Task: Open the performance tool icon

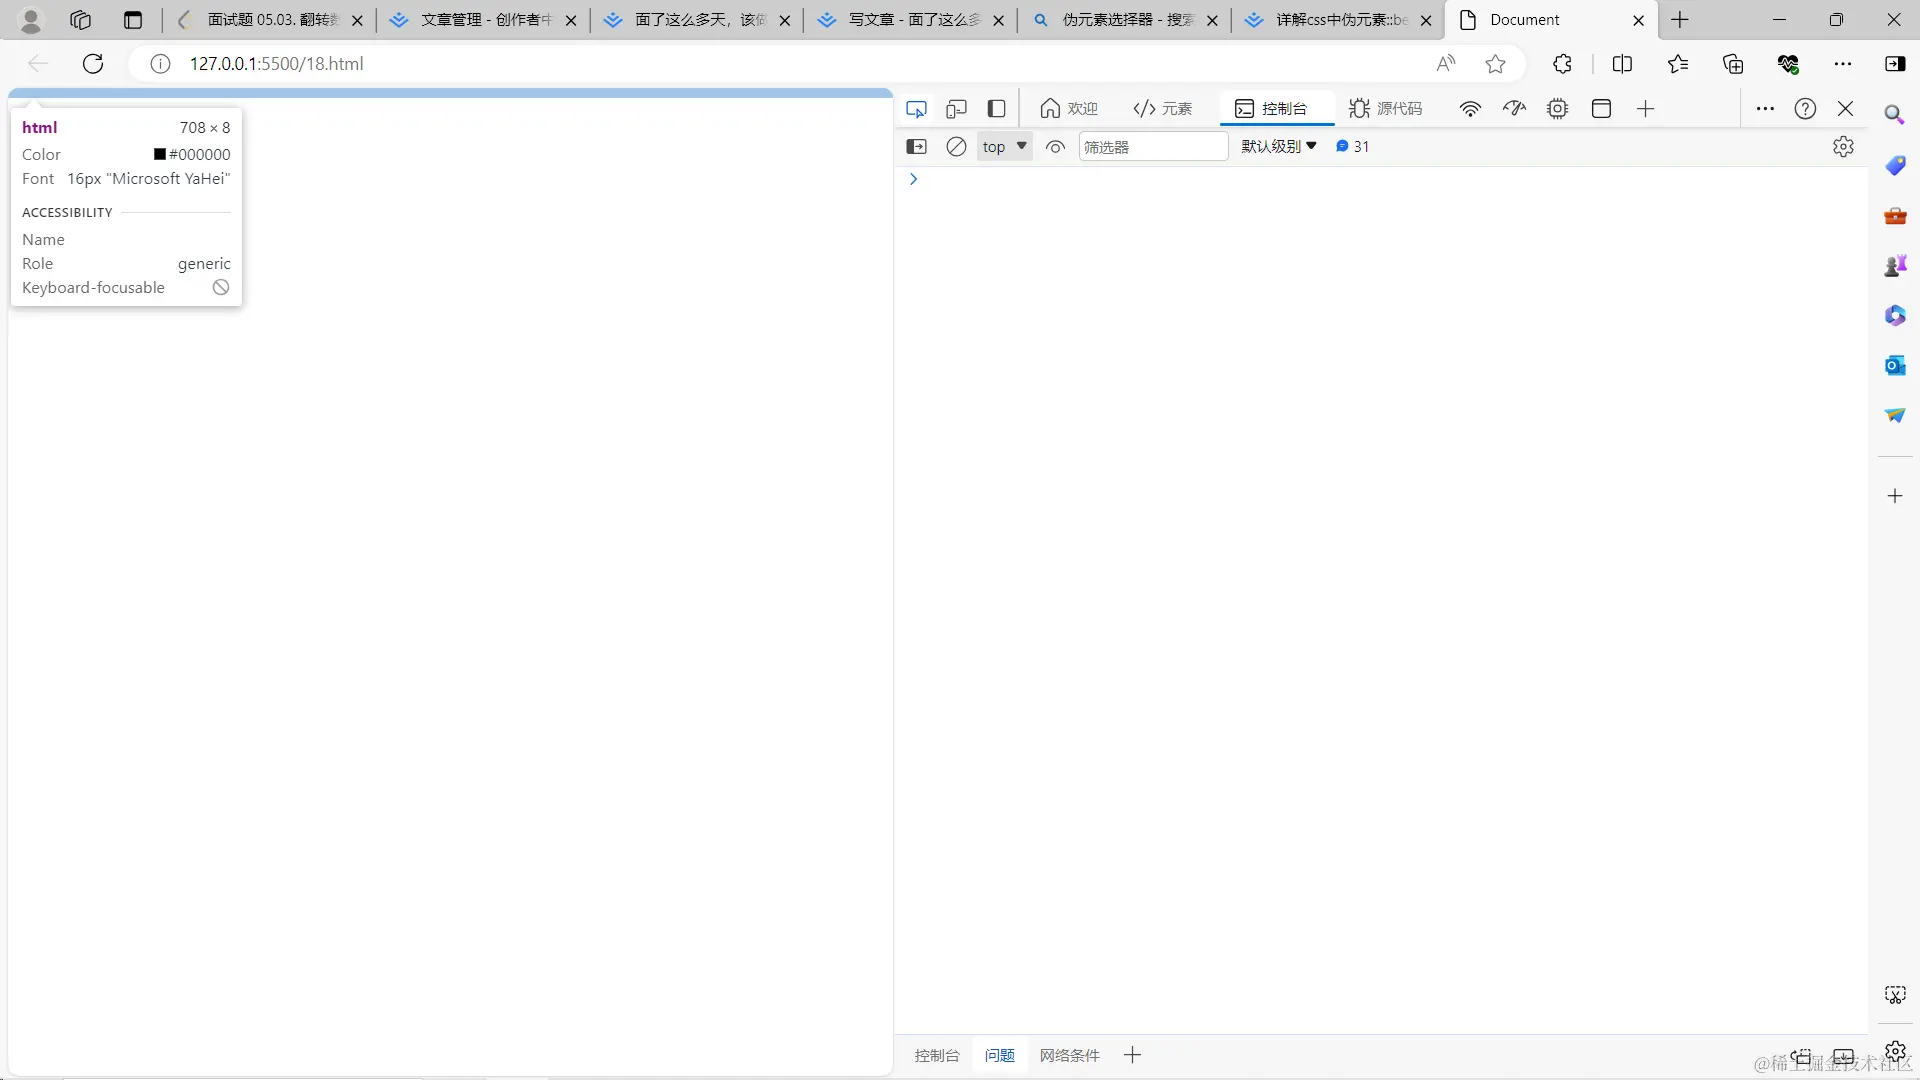Action: pyautogui.click(x=1514, y=109)
